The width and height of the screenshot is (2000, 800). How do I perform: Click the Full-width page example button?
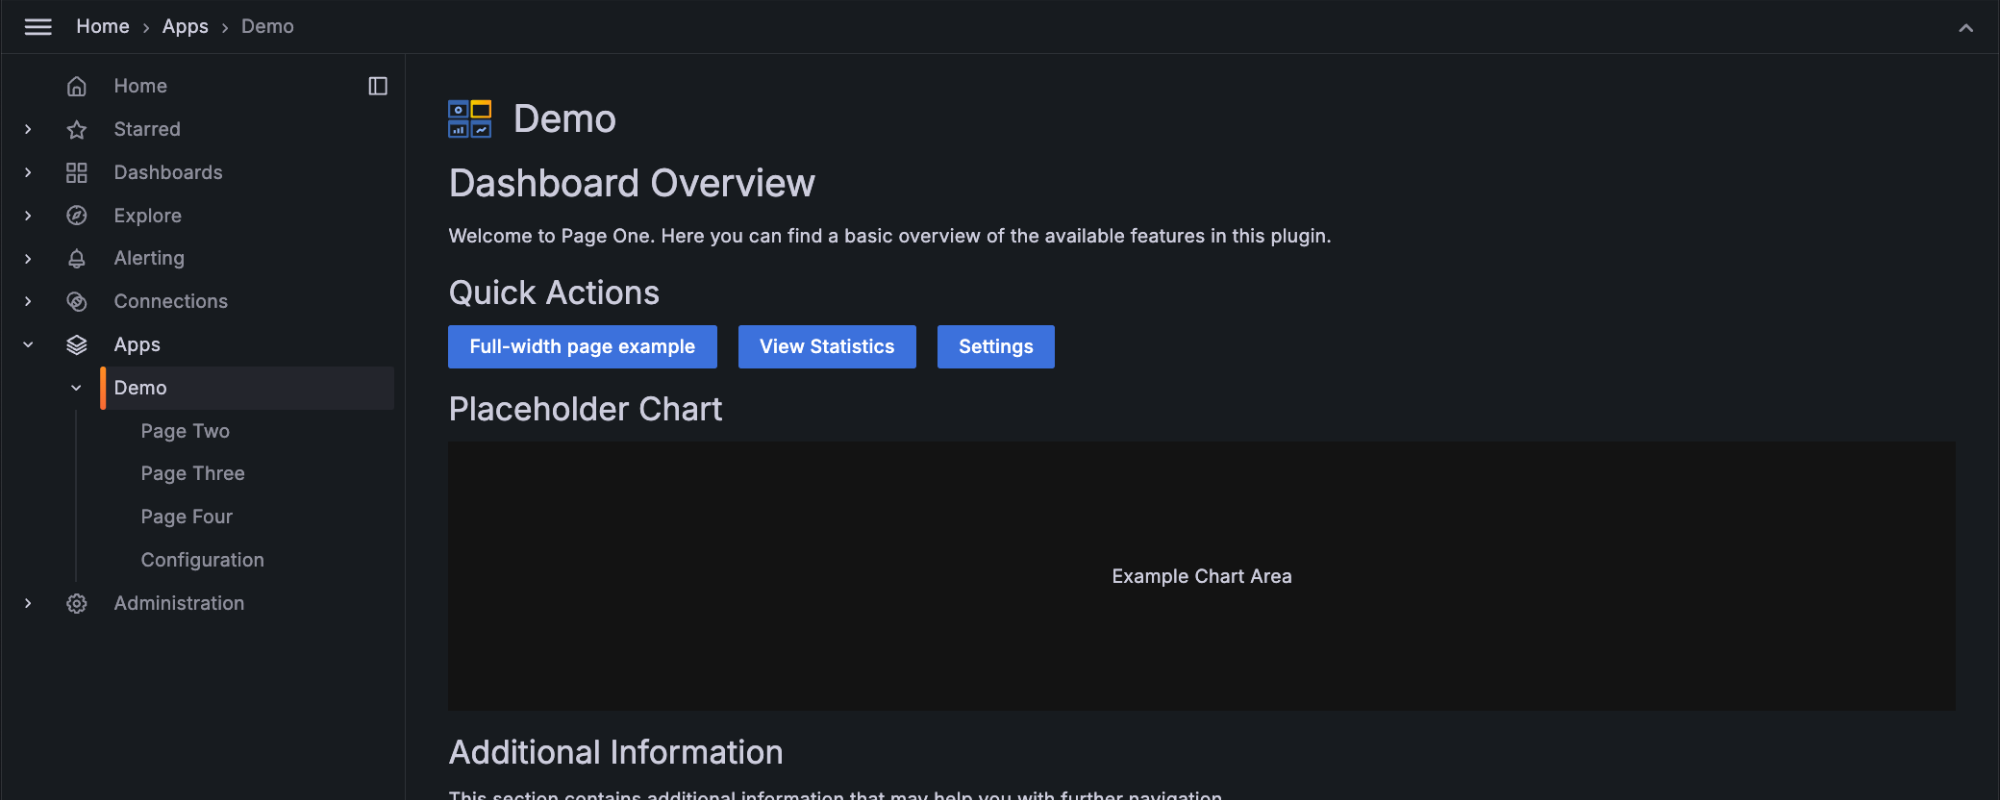pos(582,347)
